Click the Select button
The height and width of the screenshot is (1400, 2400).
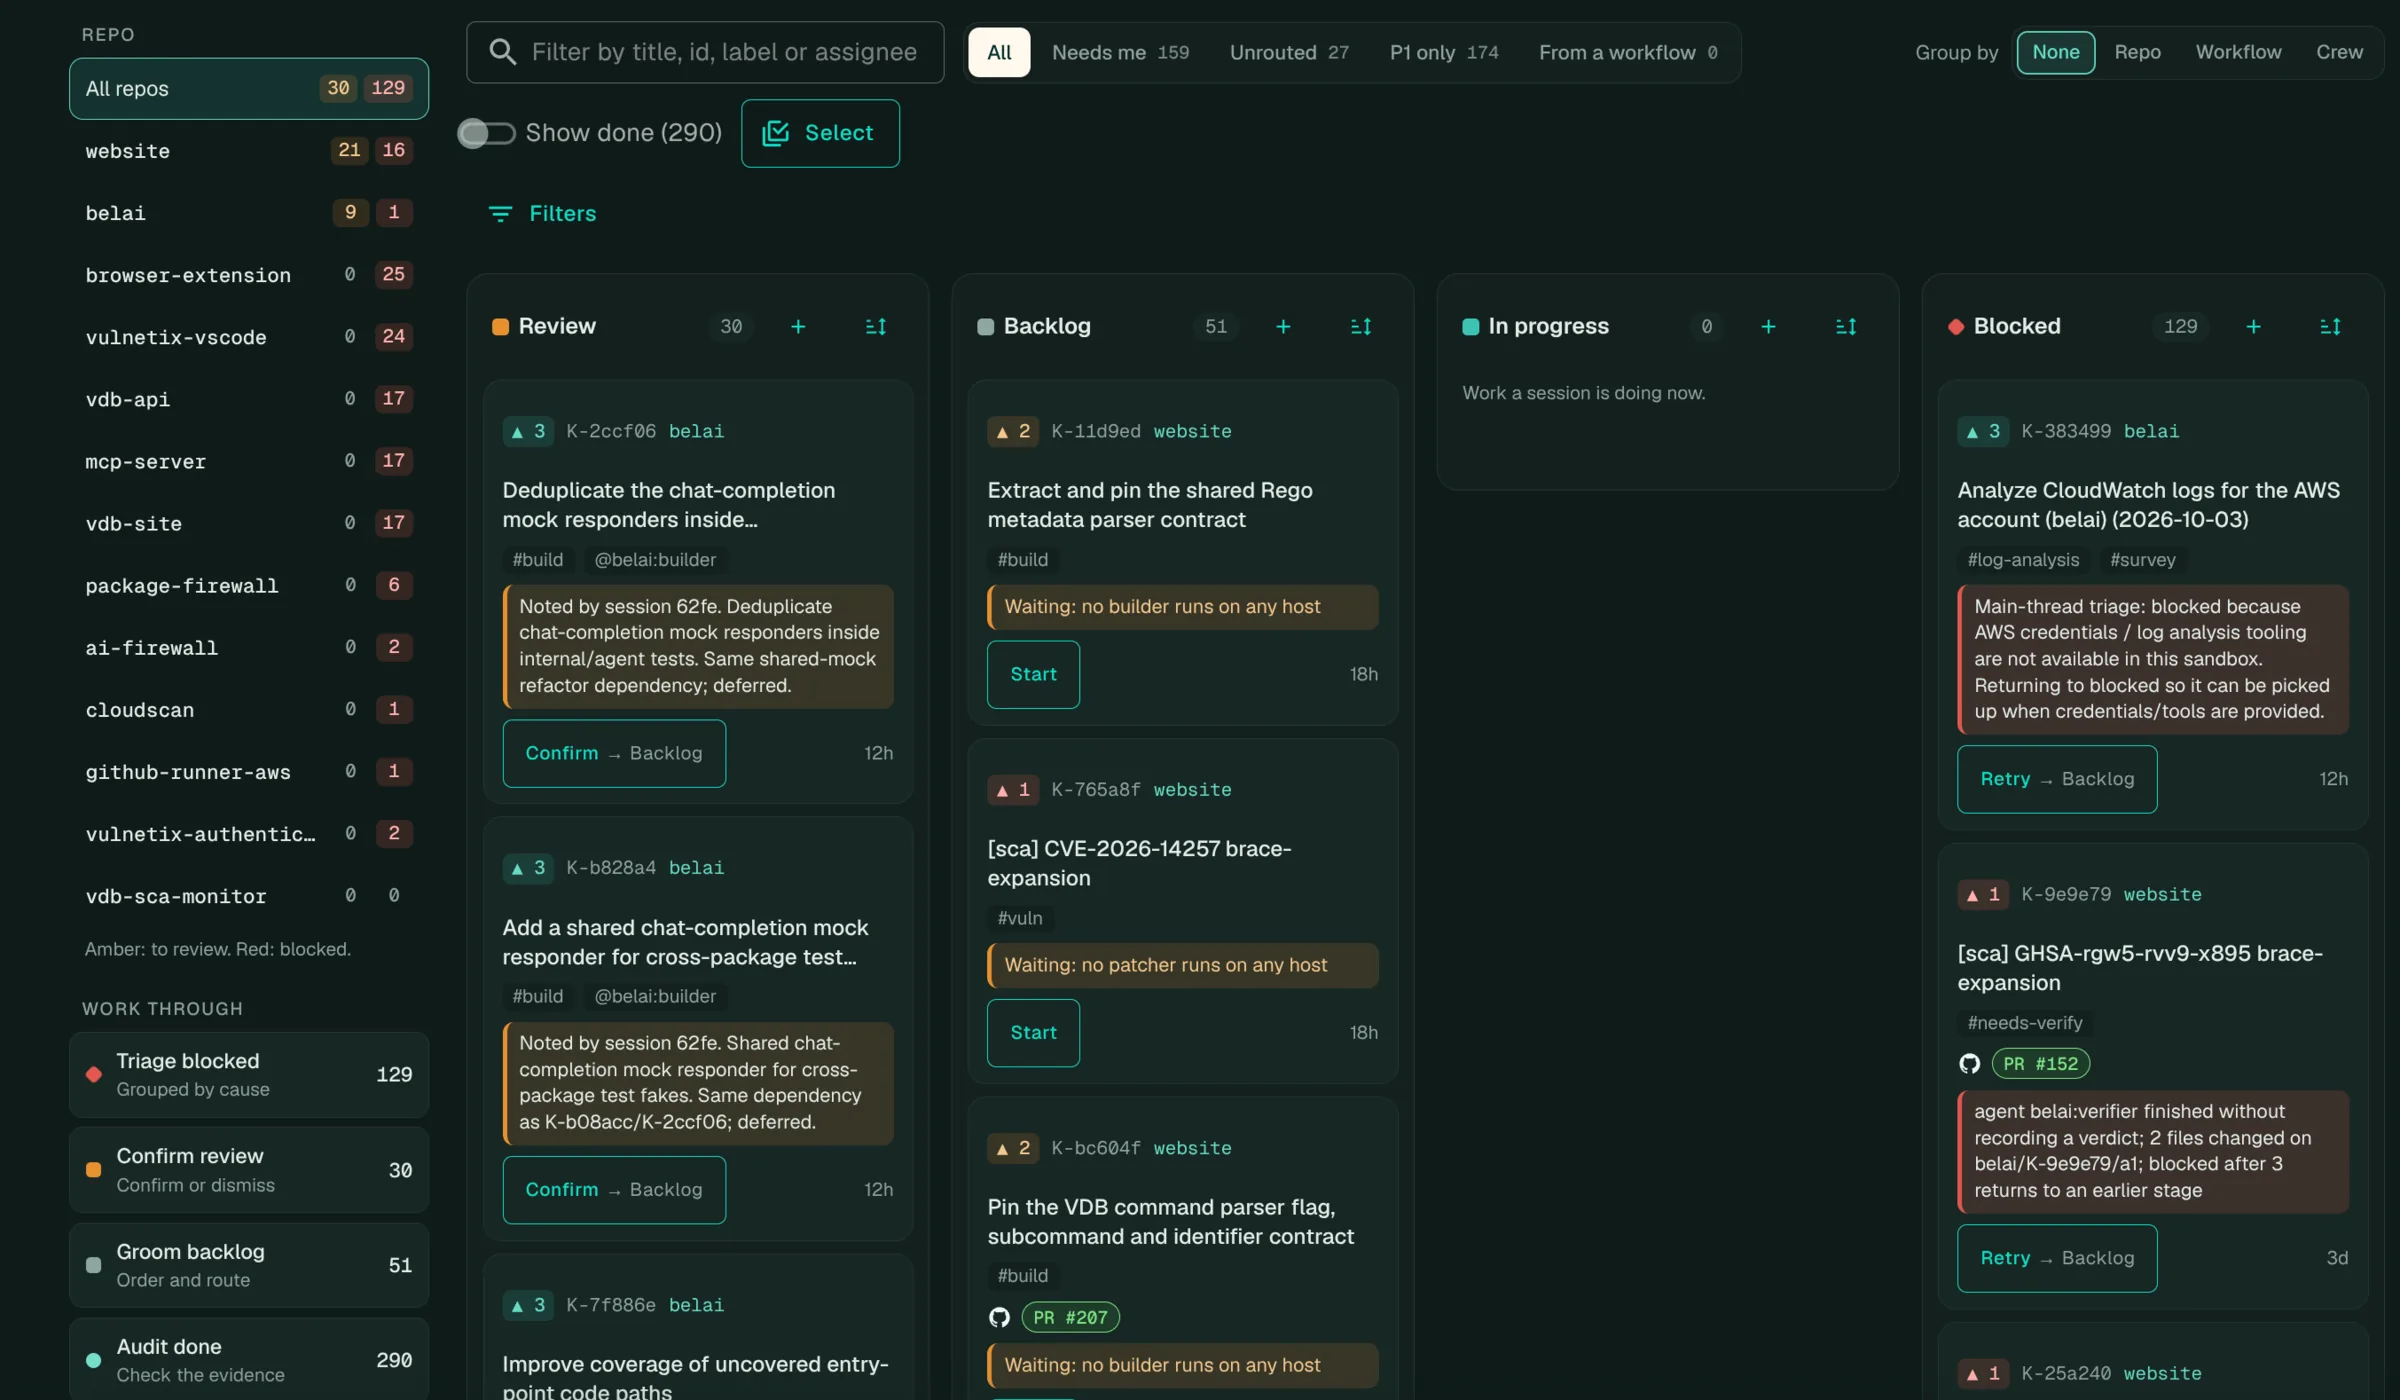[x=820, y=133]
